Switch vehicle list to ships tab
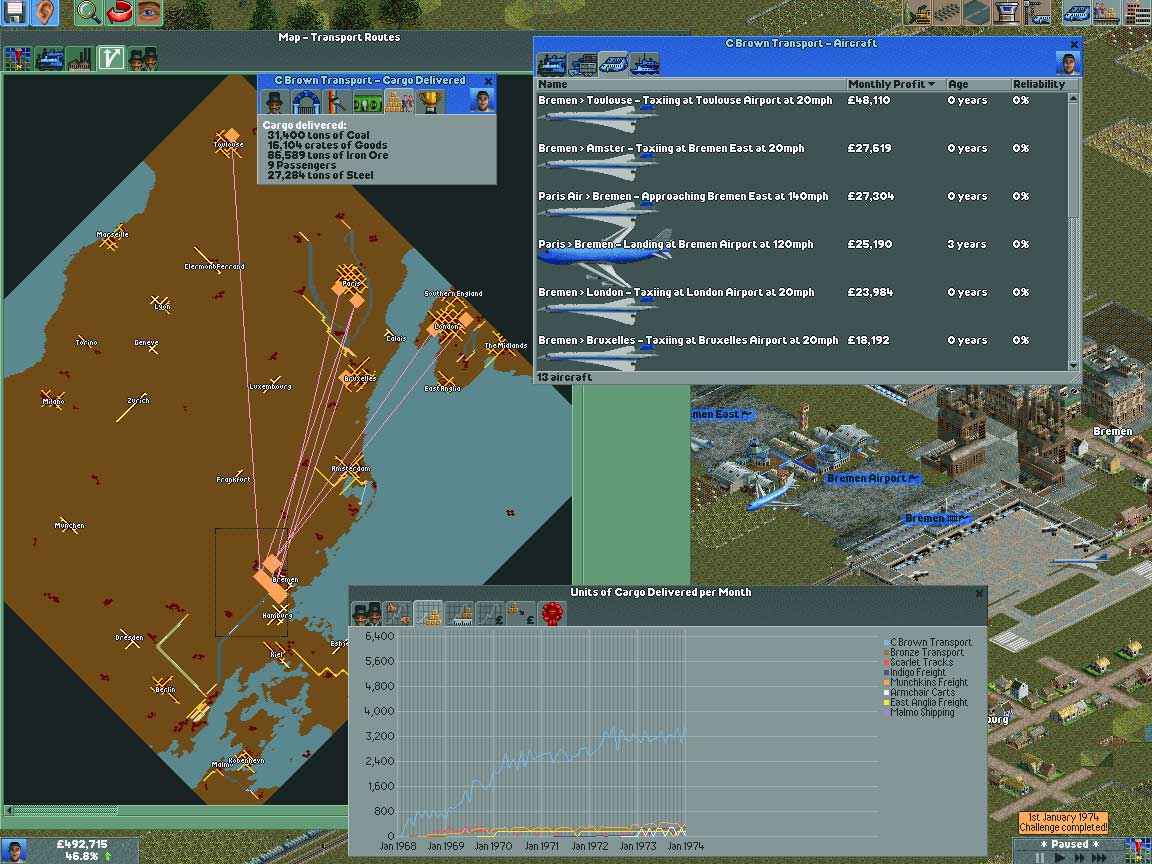1152x864 pixels. 644,65
